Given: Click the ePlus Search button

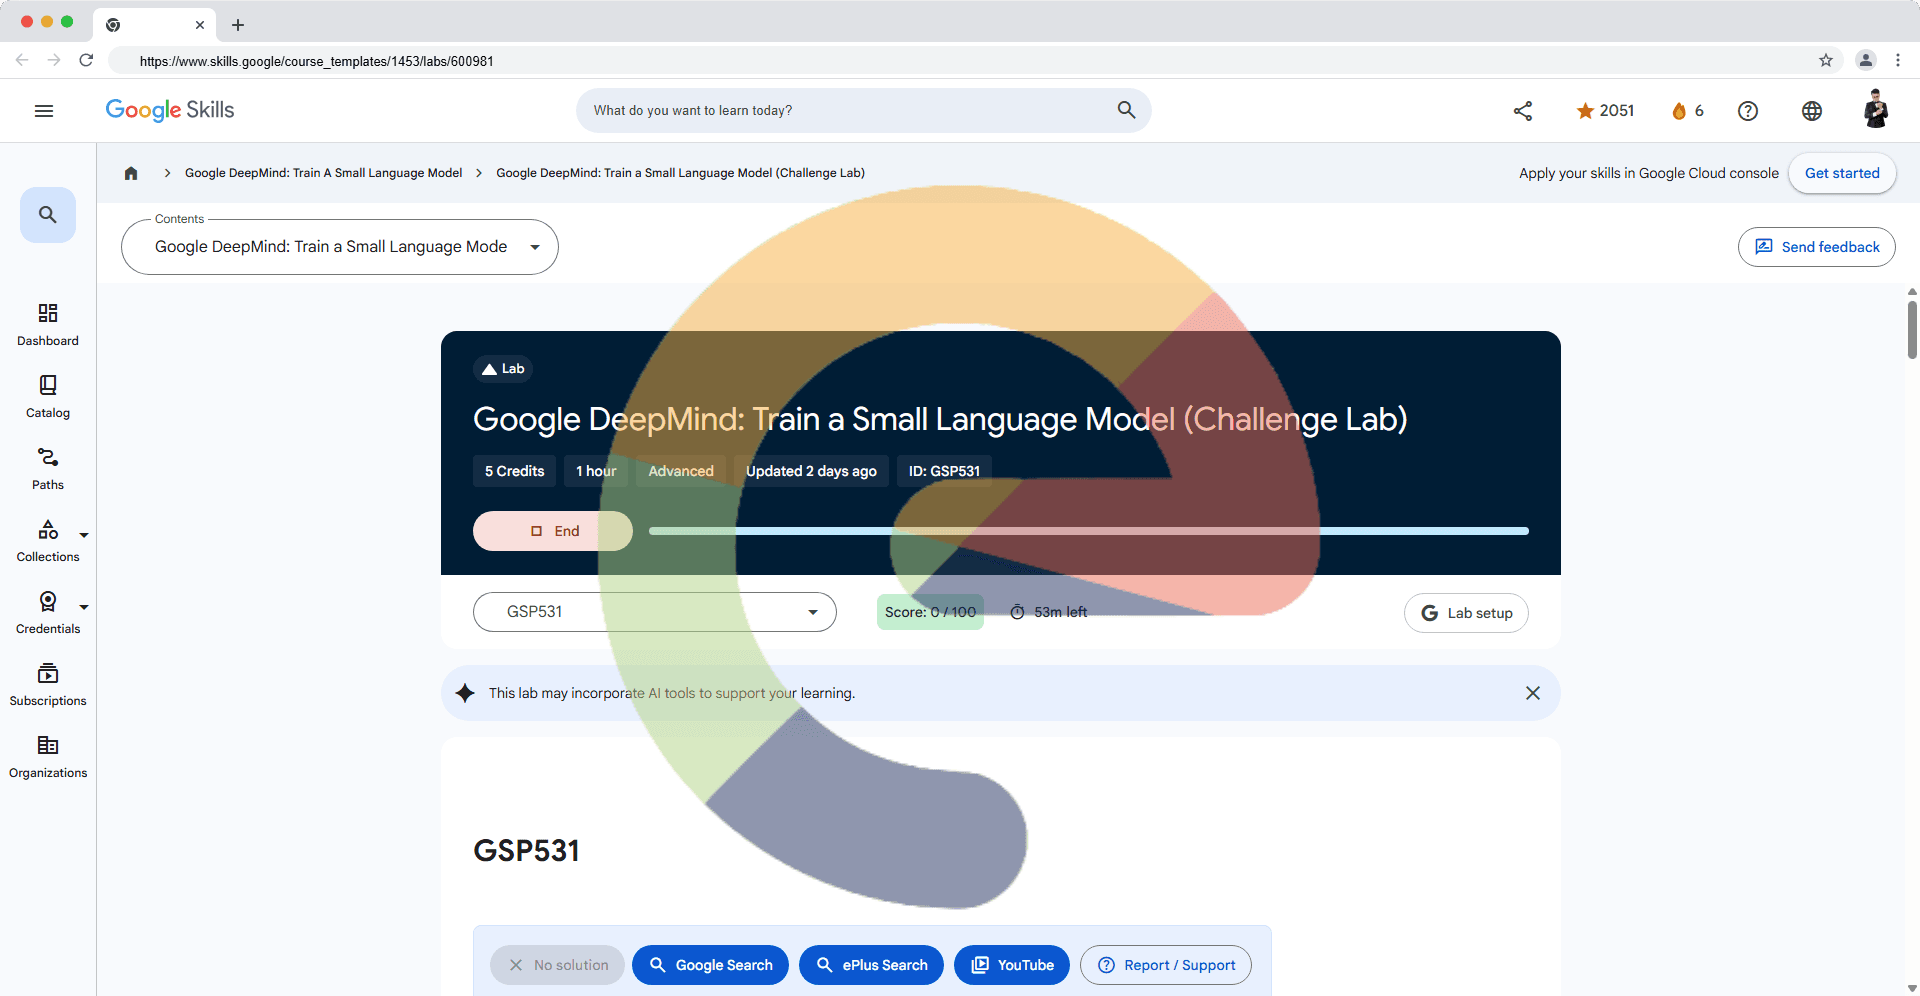Looking at the screenshot, I should click(x=871, y=965).
